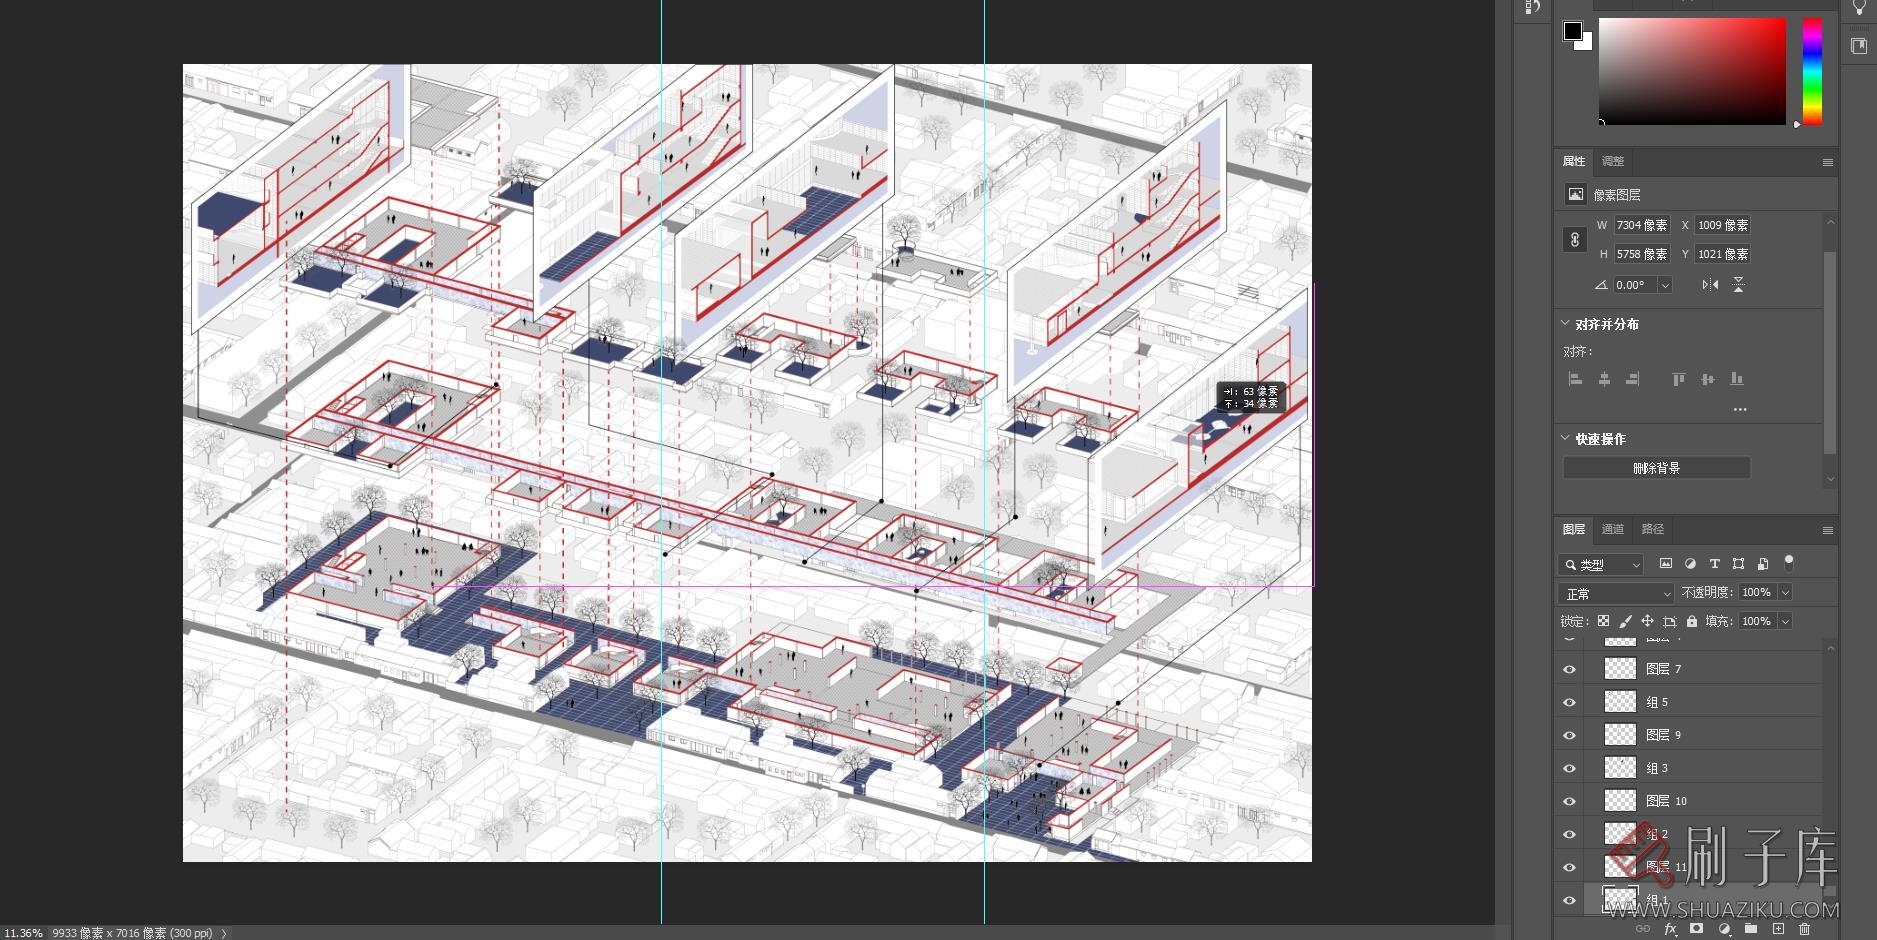
Task: Select the text layer filter icon
Action: point(1714,564)
